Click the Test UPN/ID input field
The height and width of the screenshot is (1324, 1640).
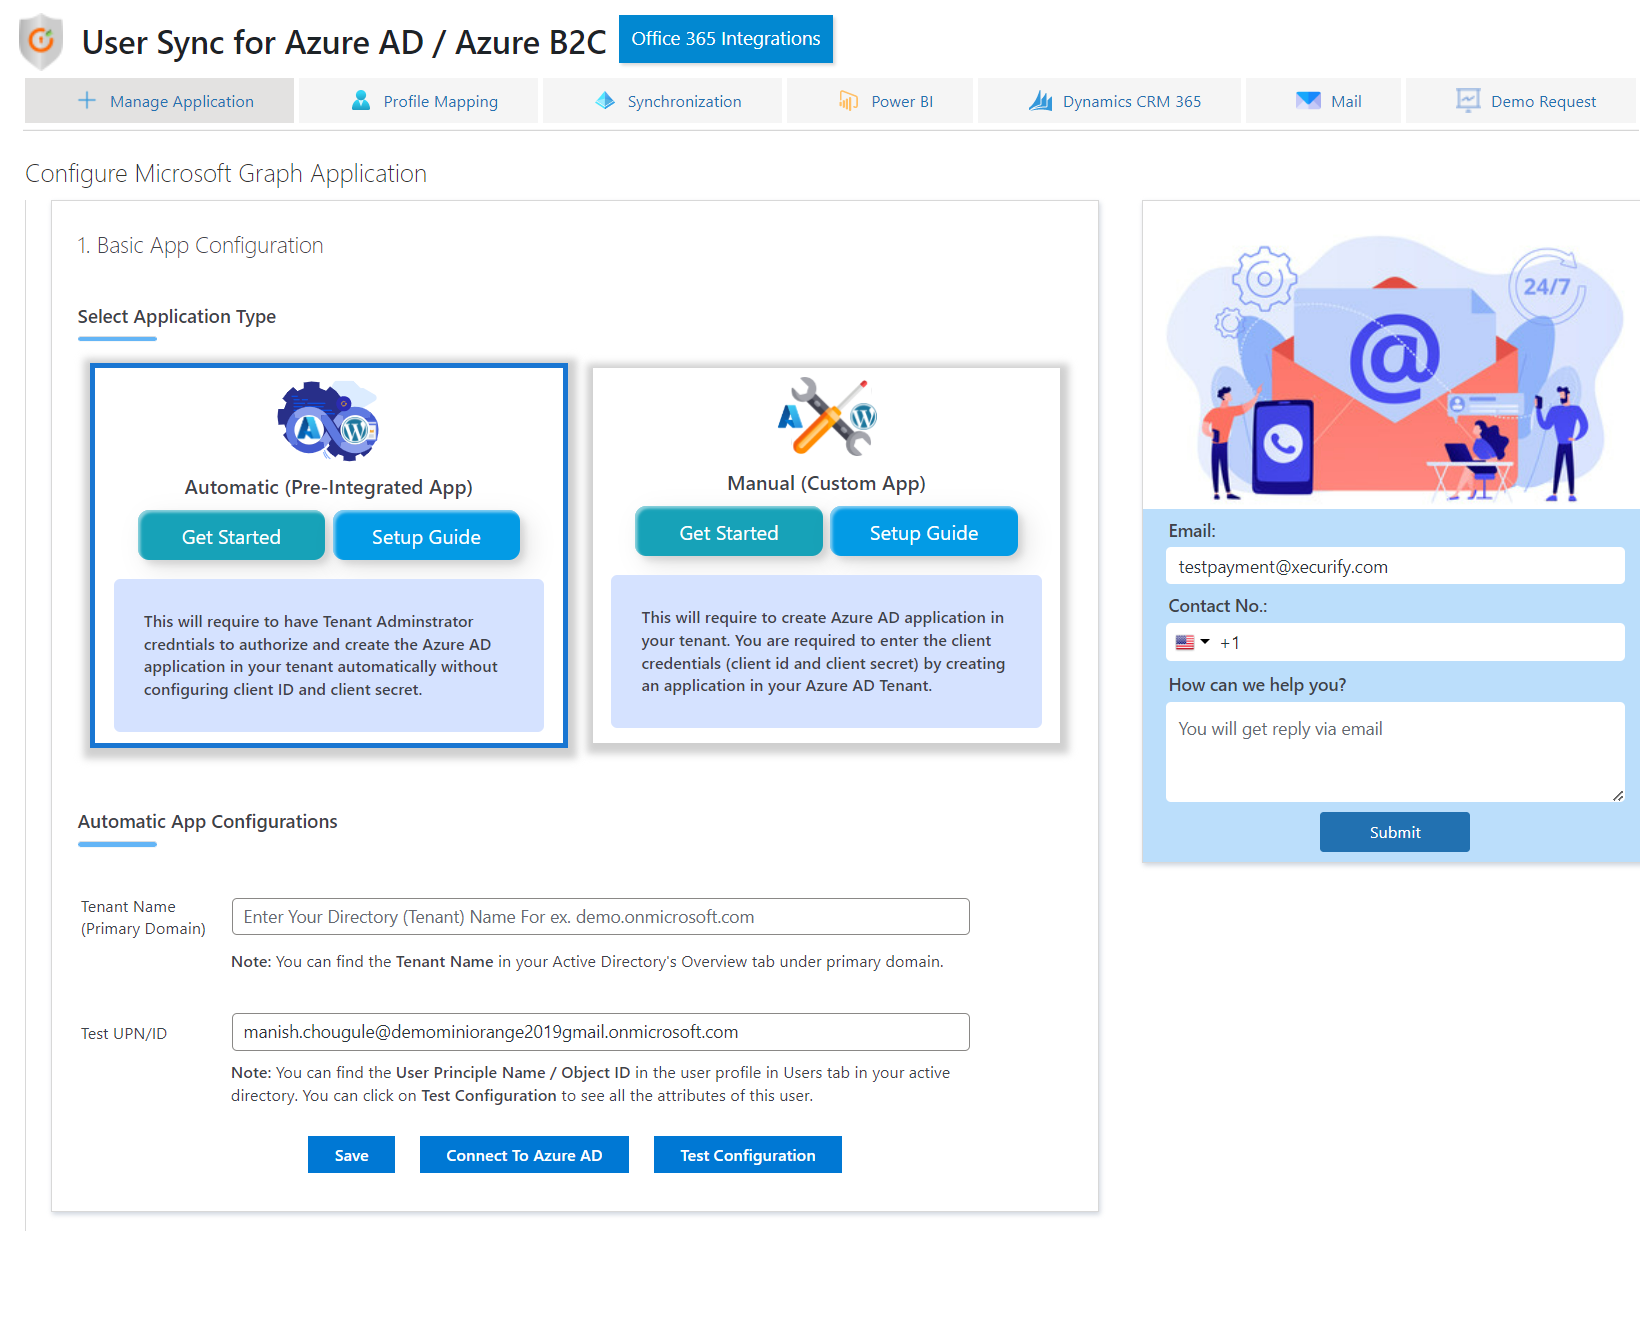coord(601,1032)
